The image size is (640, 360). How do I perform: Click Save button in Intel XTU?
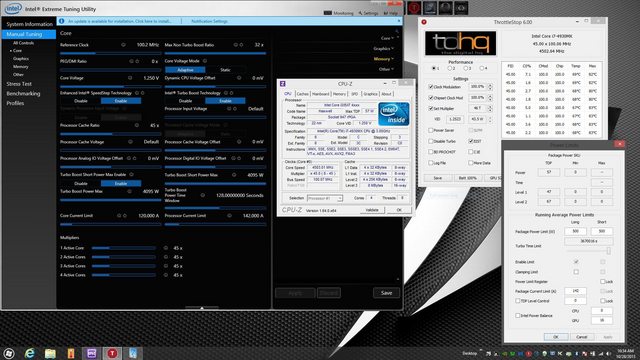coord(387,293)
